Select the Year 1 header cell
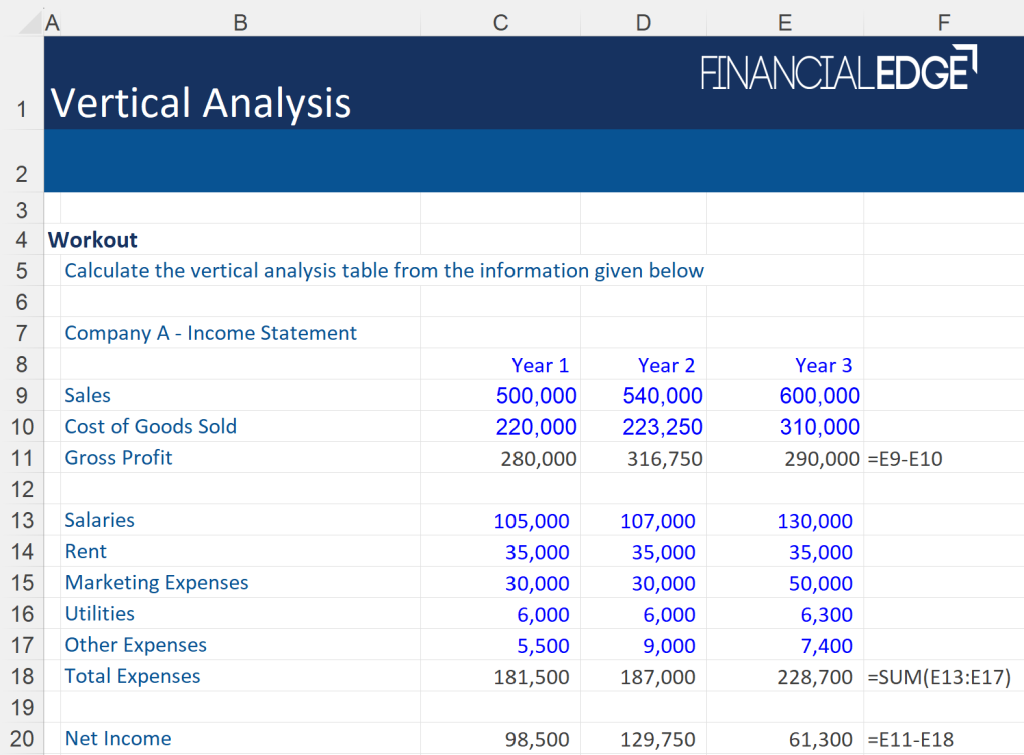Image resolution: width=1024 pixels, height=755 pixels. pyautogui.click(x=540, y=365)
